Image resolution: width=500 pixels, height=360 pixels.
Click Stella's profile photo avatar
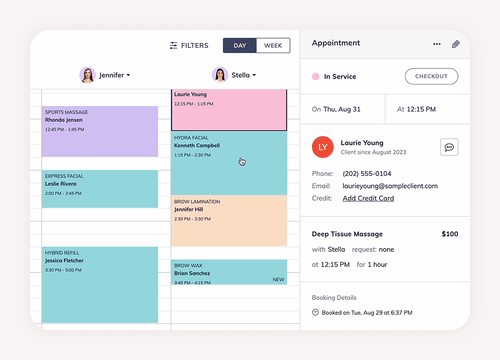pos(220,75)
